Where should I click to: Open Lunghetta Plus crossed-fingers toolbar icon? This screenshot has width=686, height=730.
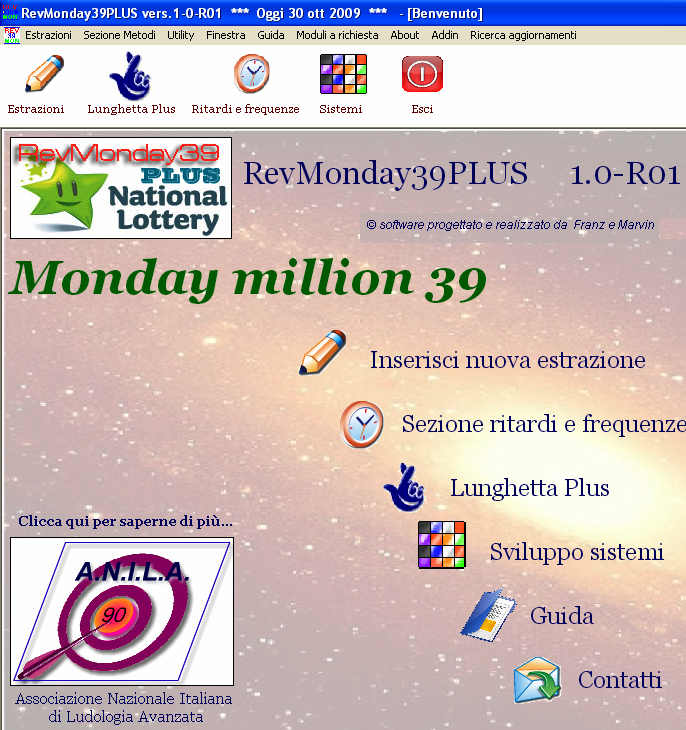(x=130, y=76)
